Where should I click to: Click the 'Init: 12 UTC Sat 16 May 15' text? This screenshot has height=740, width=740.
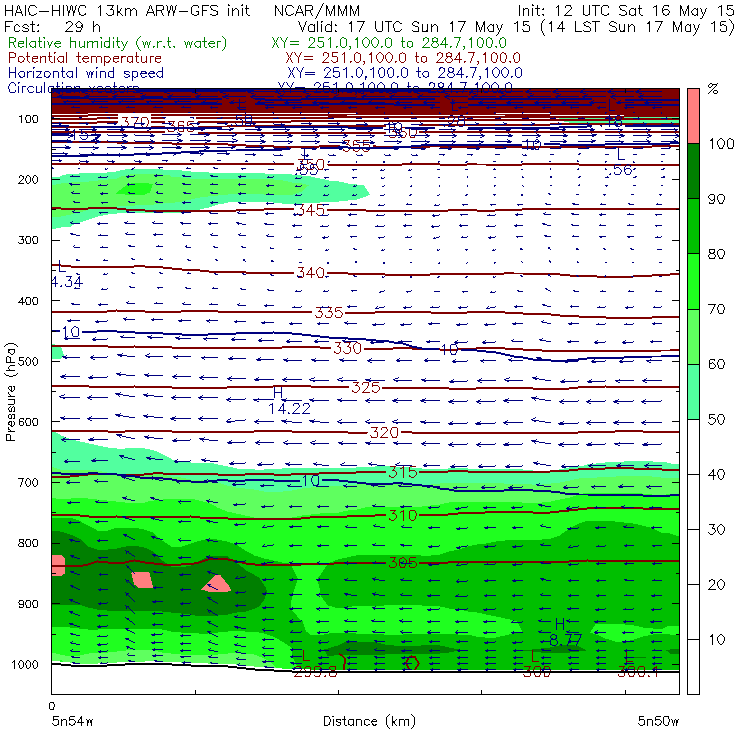[626, 11]
